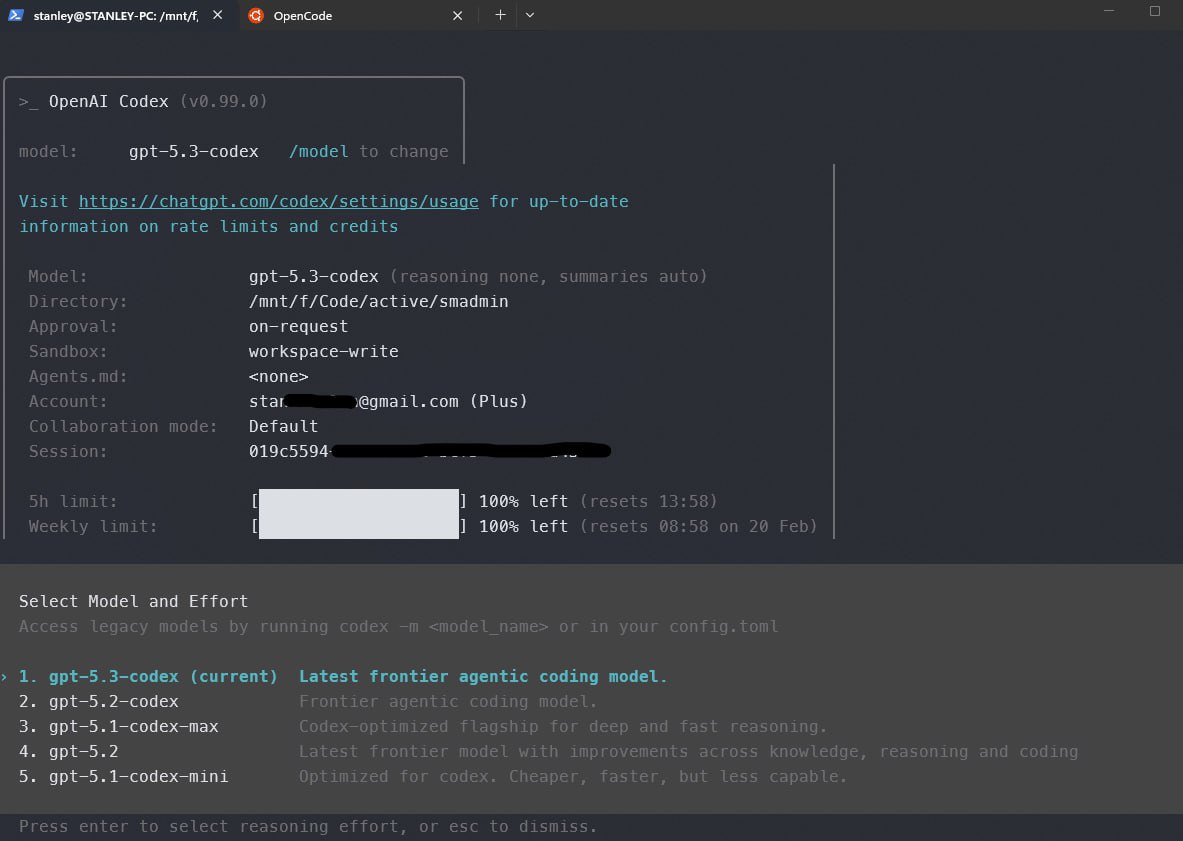1183x841 pixels.
Task: Maximize the terminal window
Action: click(1155, 12)
